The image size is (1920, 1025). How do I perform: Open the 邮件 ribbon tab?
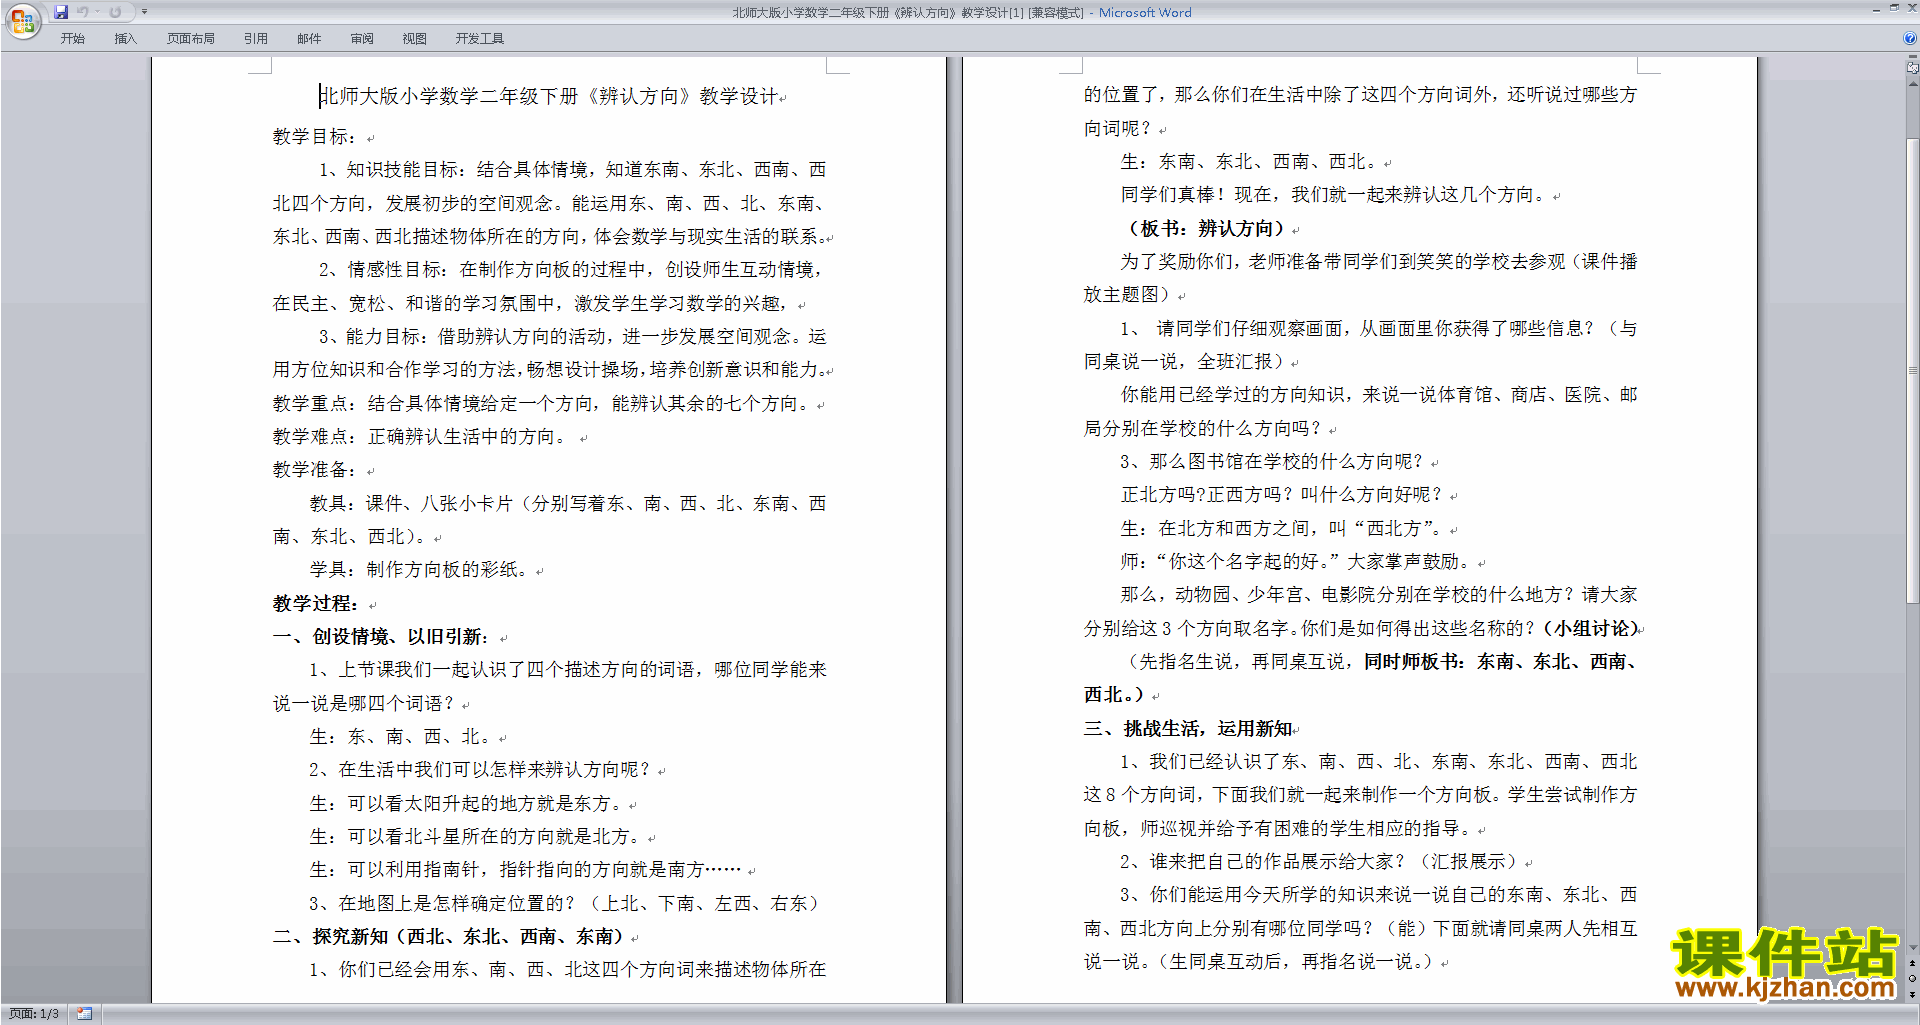click(x=309, y=38)
